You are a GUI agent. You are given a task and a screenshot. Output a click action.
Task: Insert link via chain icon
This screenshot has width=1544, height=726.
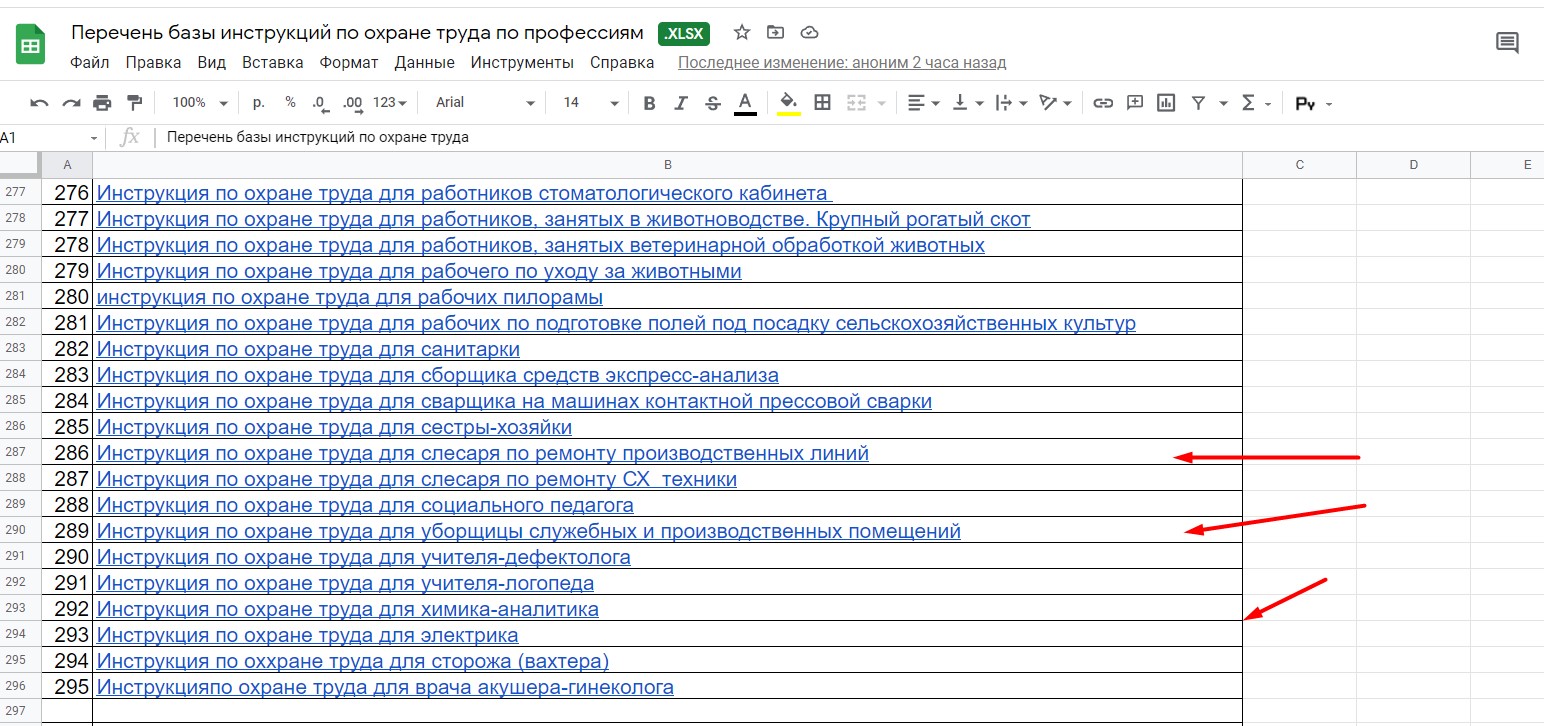point(1103,103)
